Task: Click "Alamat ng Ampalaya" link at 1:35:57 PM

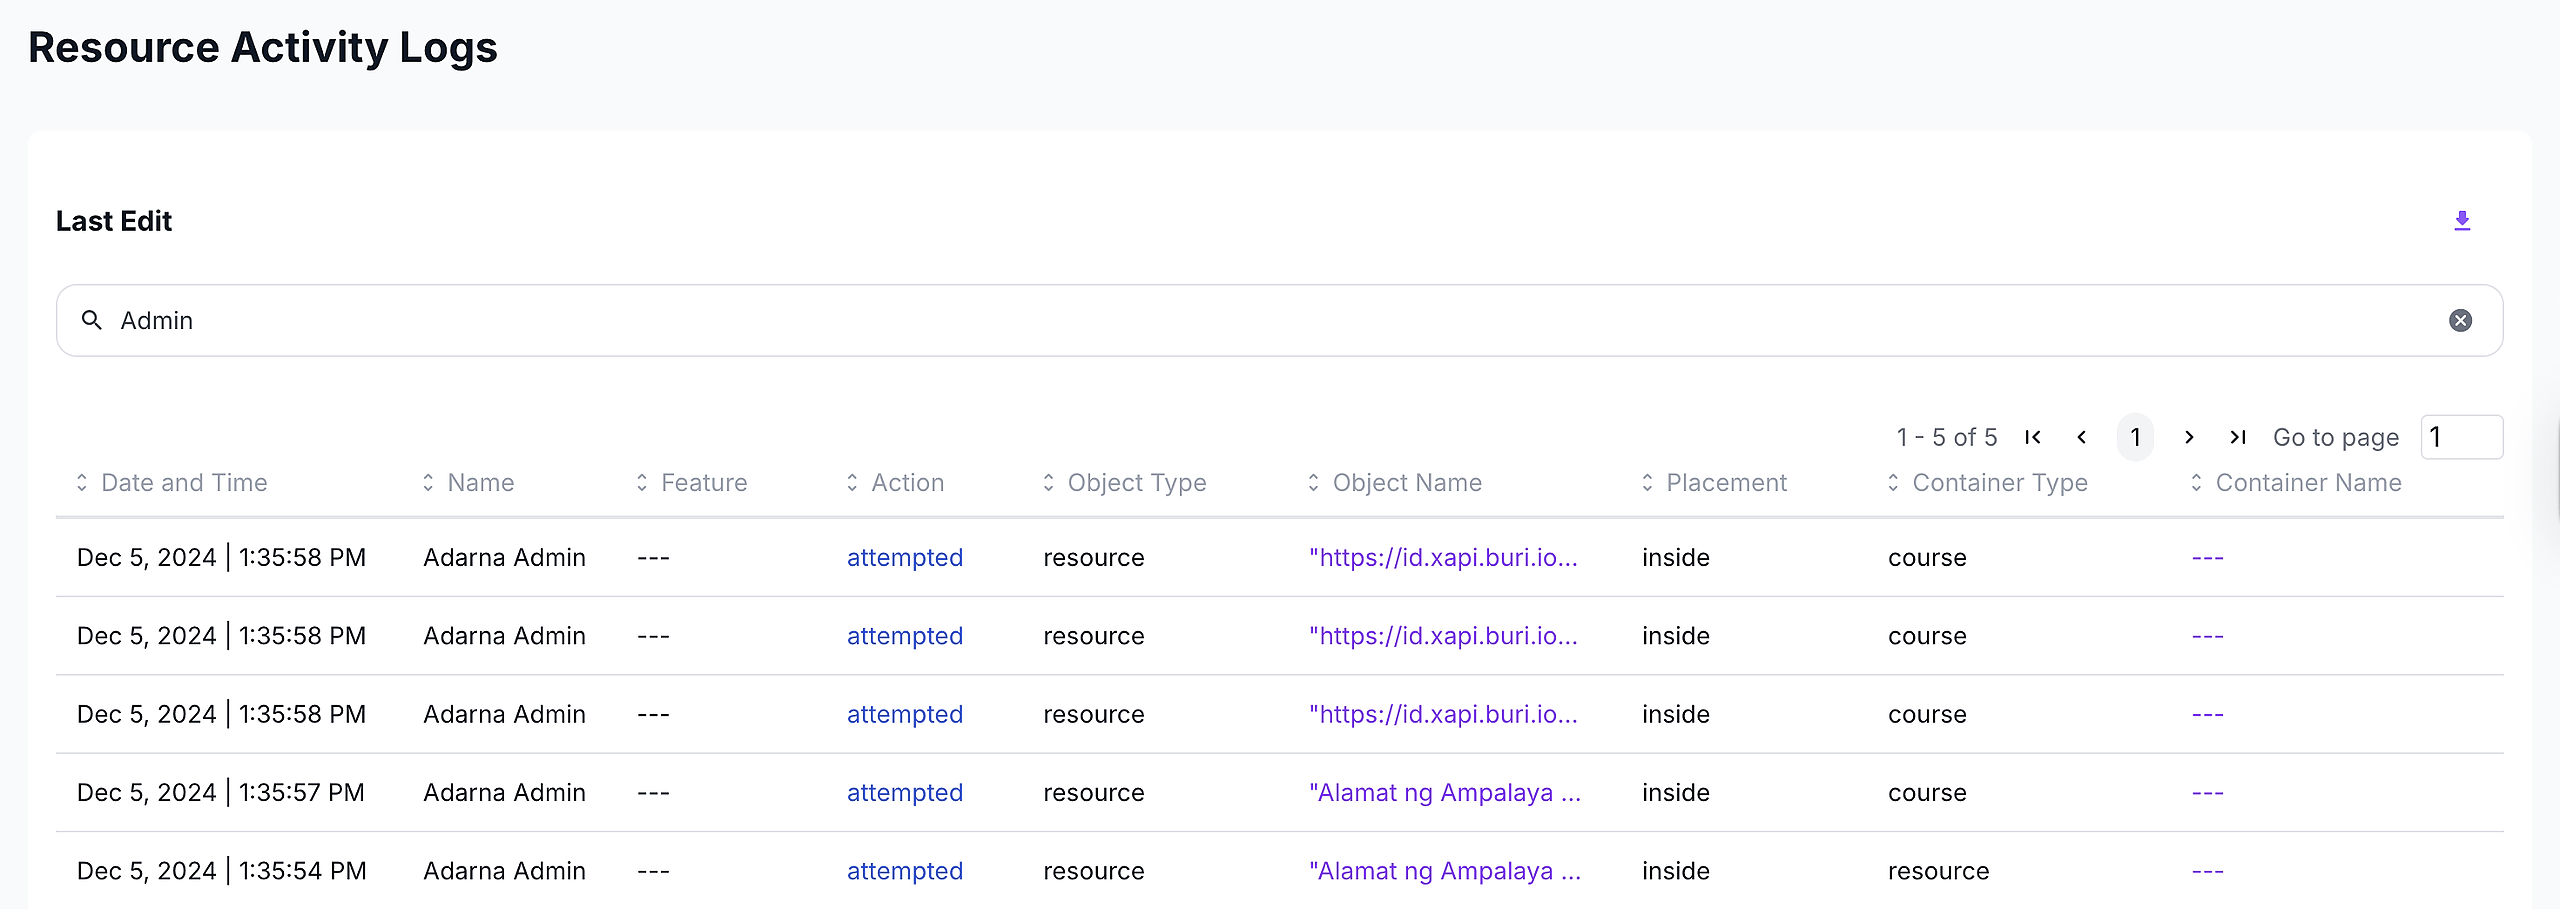Action: click(x=1444, y=793)
